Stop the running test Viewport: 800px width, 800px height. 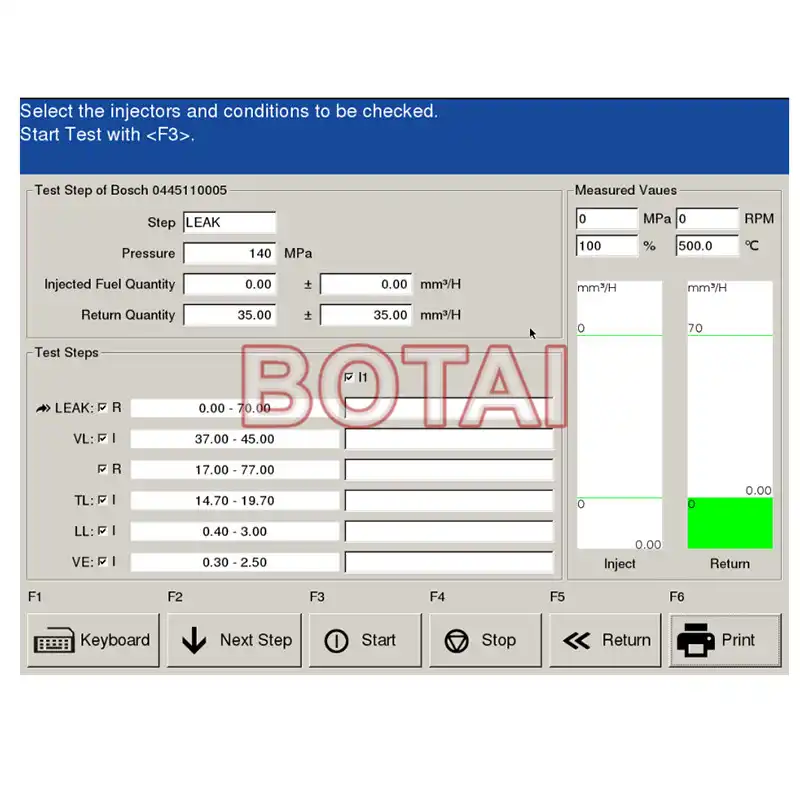[x=485, y=640]
